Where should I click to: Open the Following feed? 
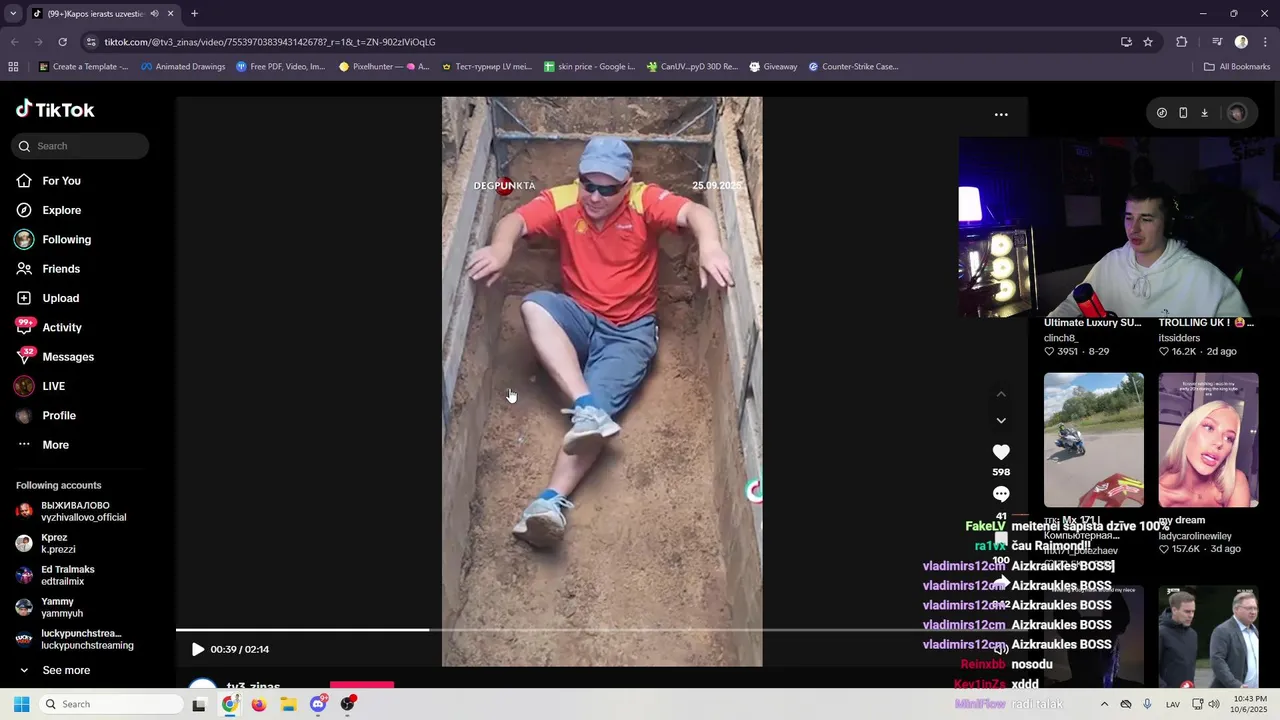pyautogui.click(x=53, y=240)
